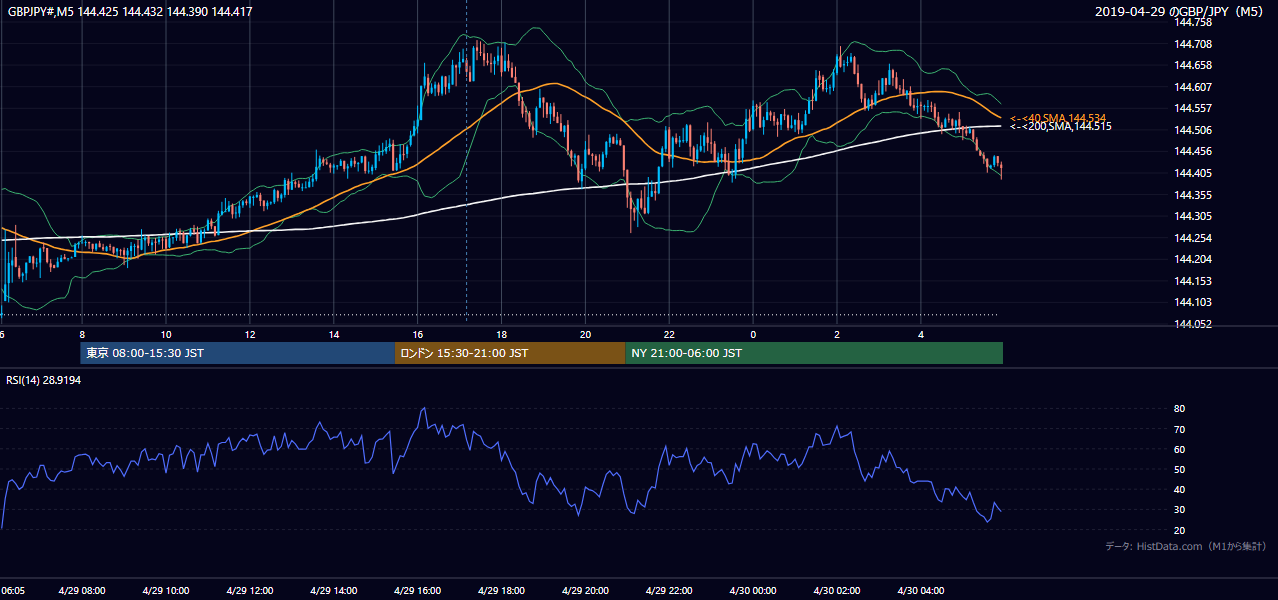Click the 4/29 14:00 time label
The image size is (1278, 600).
pos(333,590)
